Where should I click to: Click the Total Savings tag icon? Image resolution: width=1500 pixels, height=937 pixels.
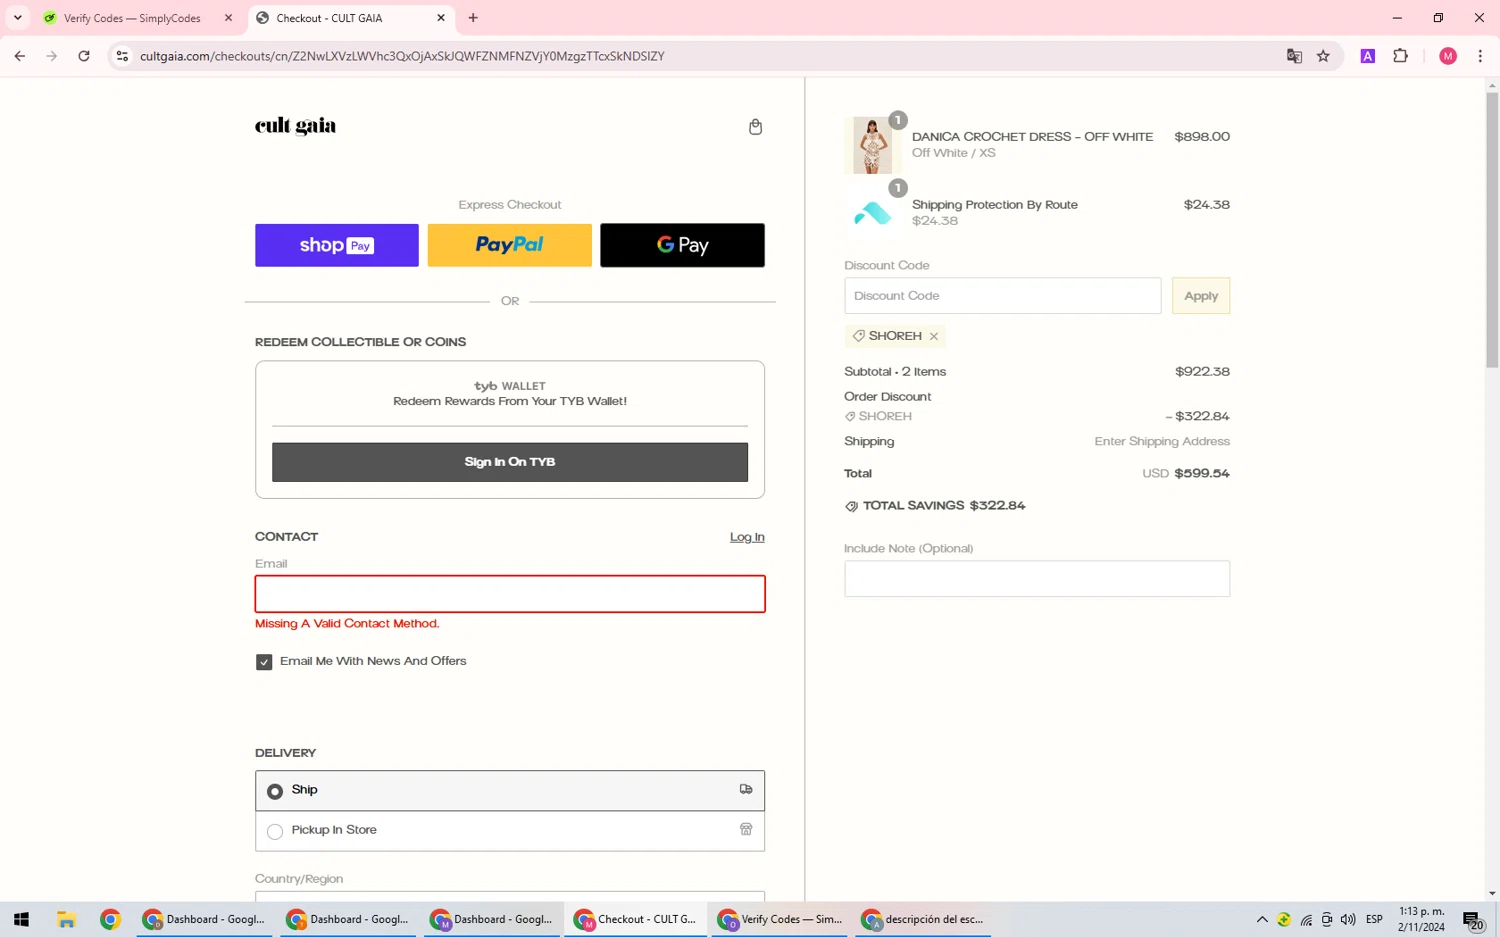(851, 506)
